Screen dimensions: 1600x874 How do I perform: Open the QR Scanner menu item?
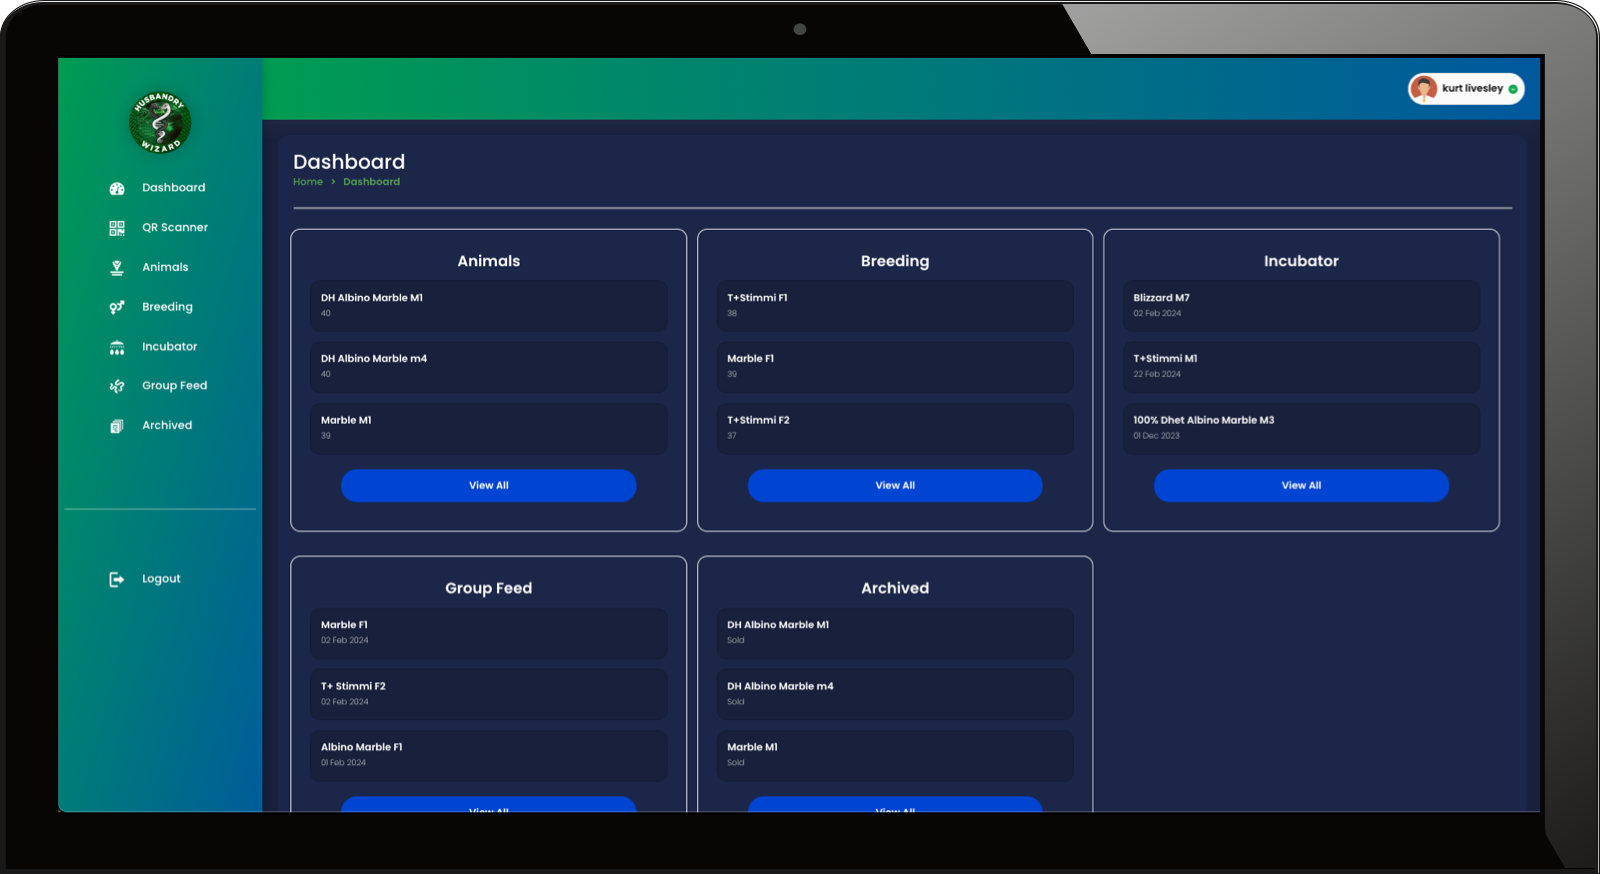(174, 228)
